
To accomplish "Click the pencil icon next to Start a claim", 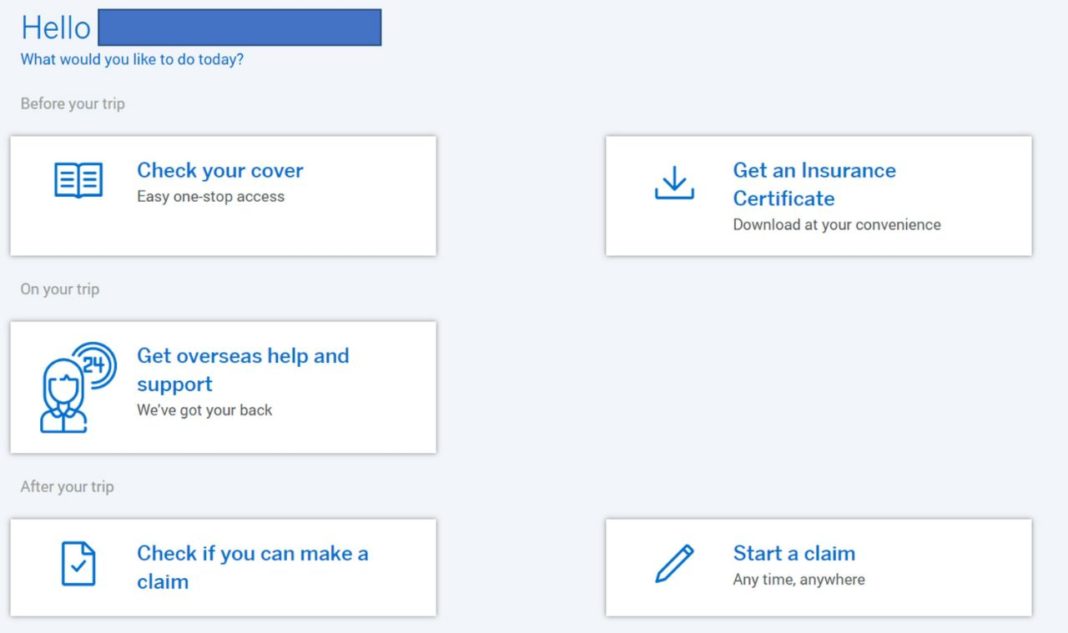I will pos(675,564).
